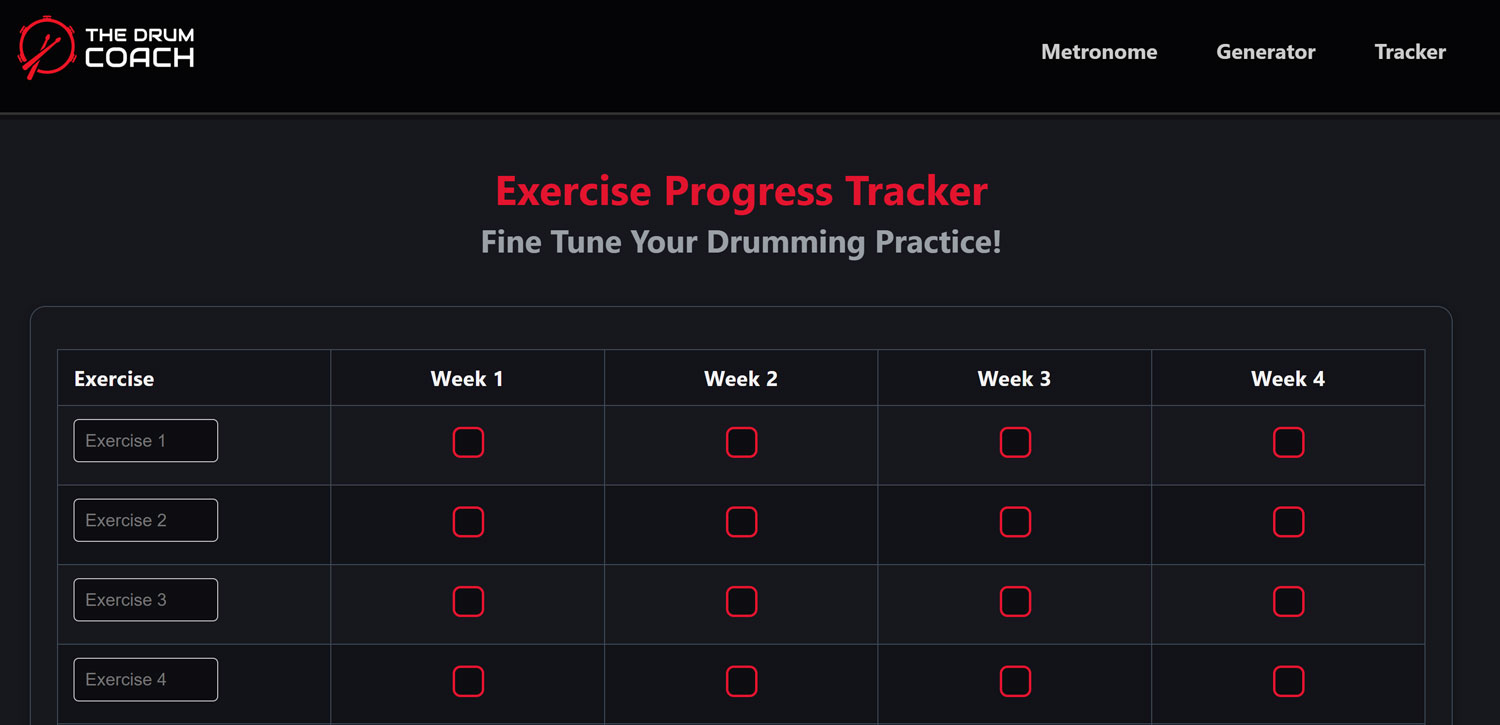
Task: Open the Generator page
Action: point(1265,52)
